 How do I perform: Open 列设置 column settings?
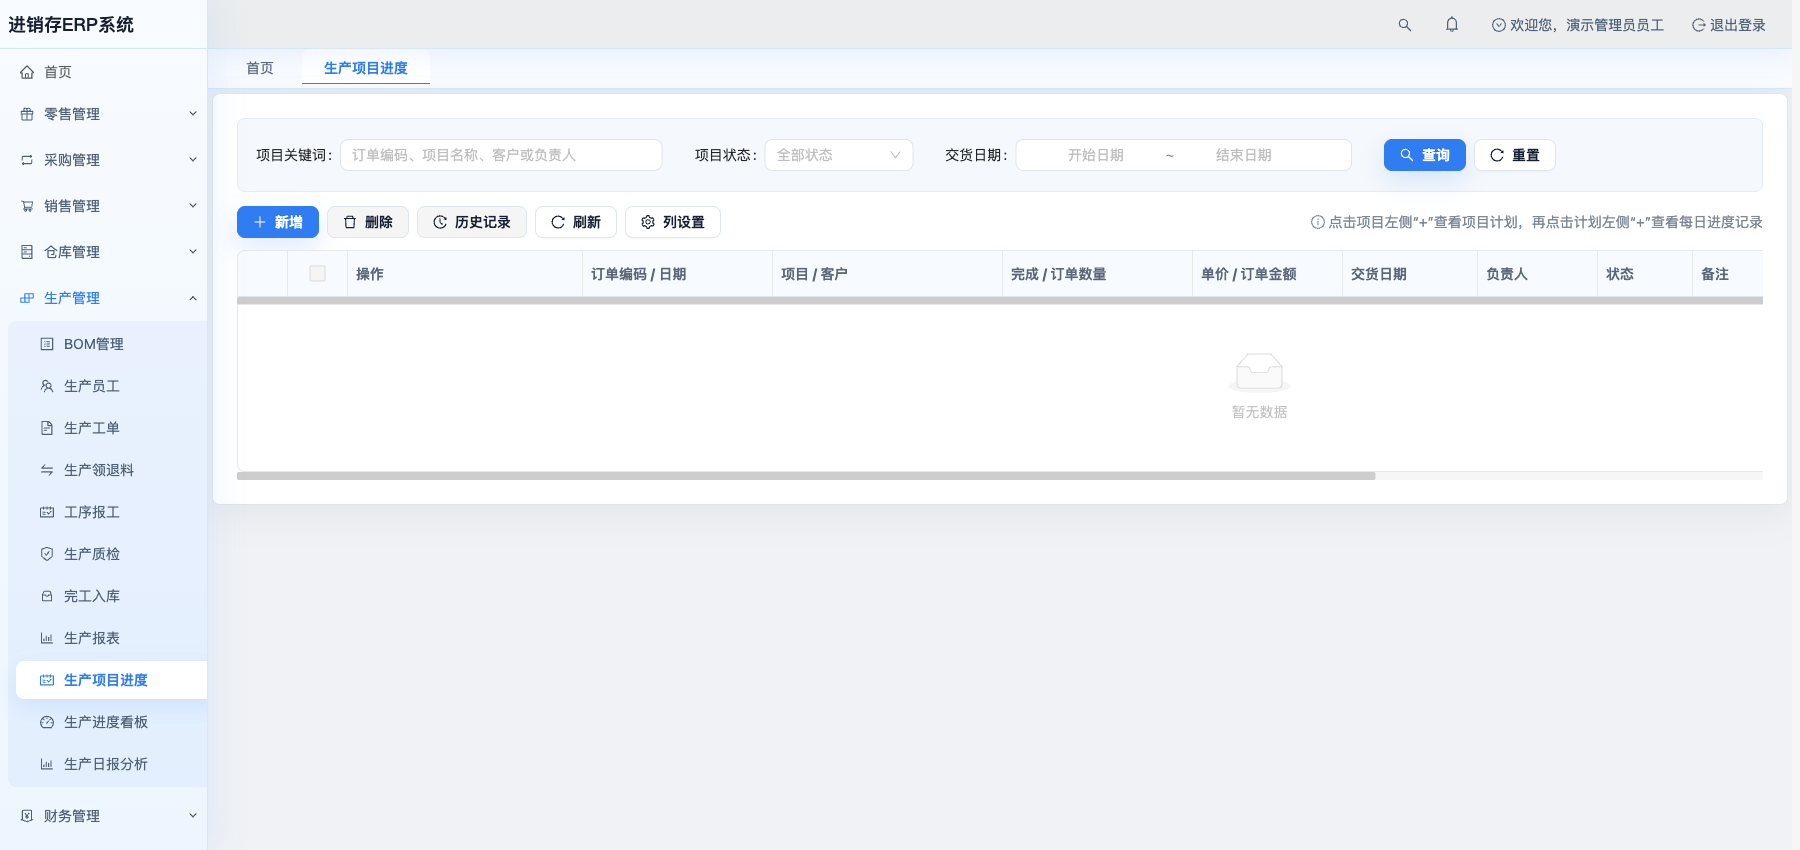673,222
